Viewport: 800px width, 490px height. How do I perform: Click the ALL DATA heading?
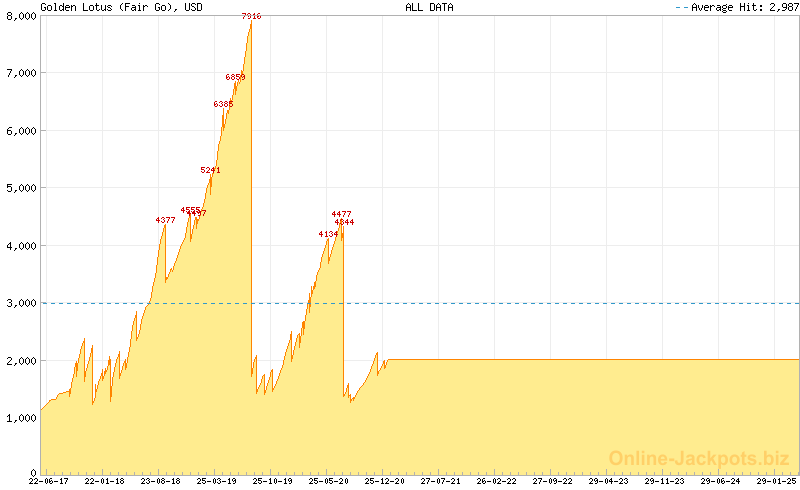point(429,7)
